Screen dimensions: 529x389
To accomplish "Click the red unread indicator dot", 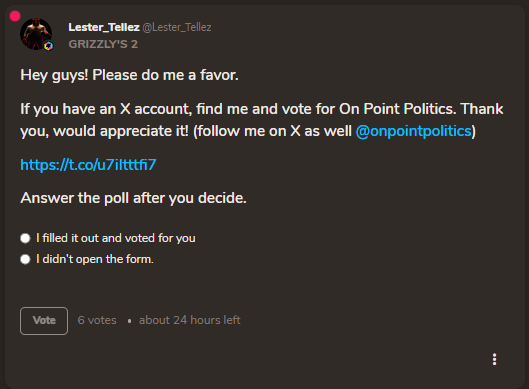I will [x=15, y=16].
